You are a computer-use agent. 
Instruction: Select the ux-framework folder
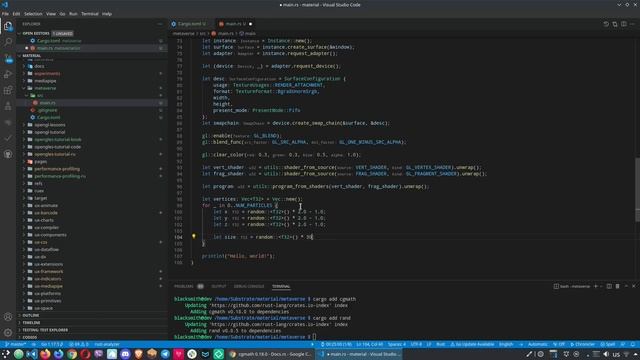pos(49,272)
